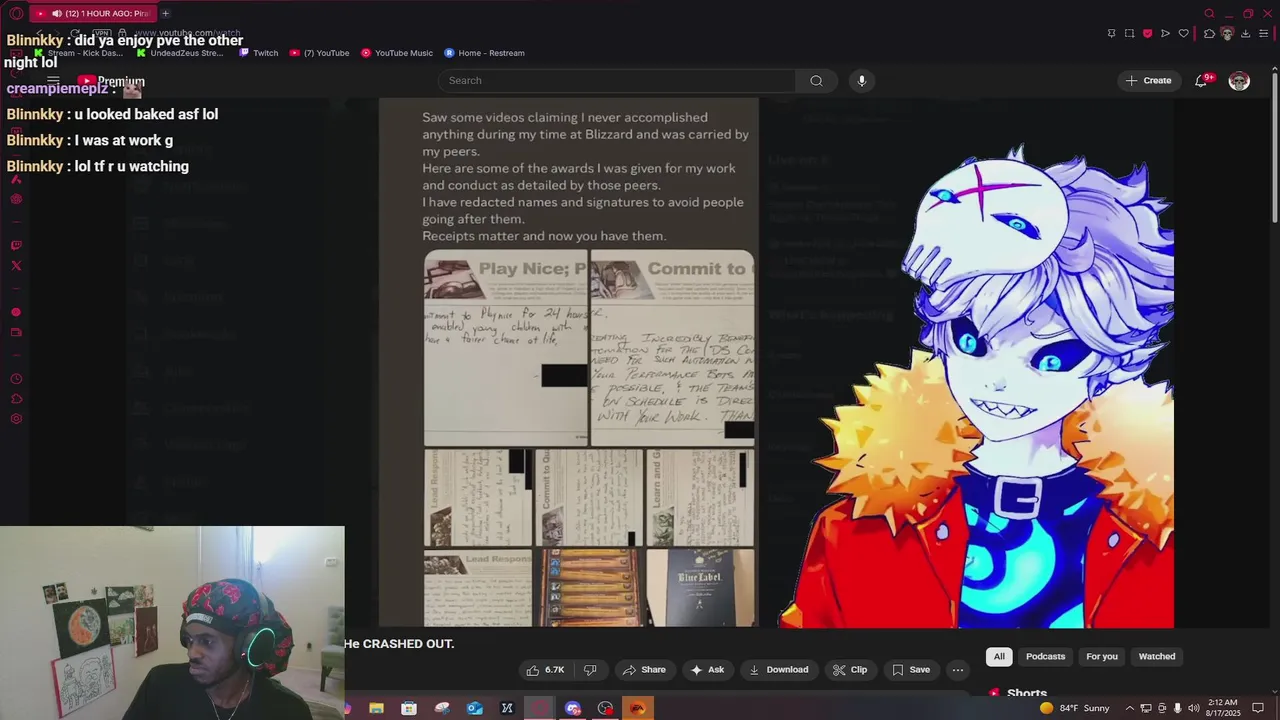This screenshot has width=1280, height=720.
Task: Take a snapshot with the capture icon
Action: 1129,33
